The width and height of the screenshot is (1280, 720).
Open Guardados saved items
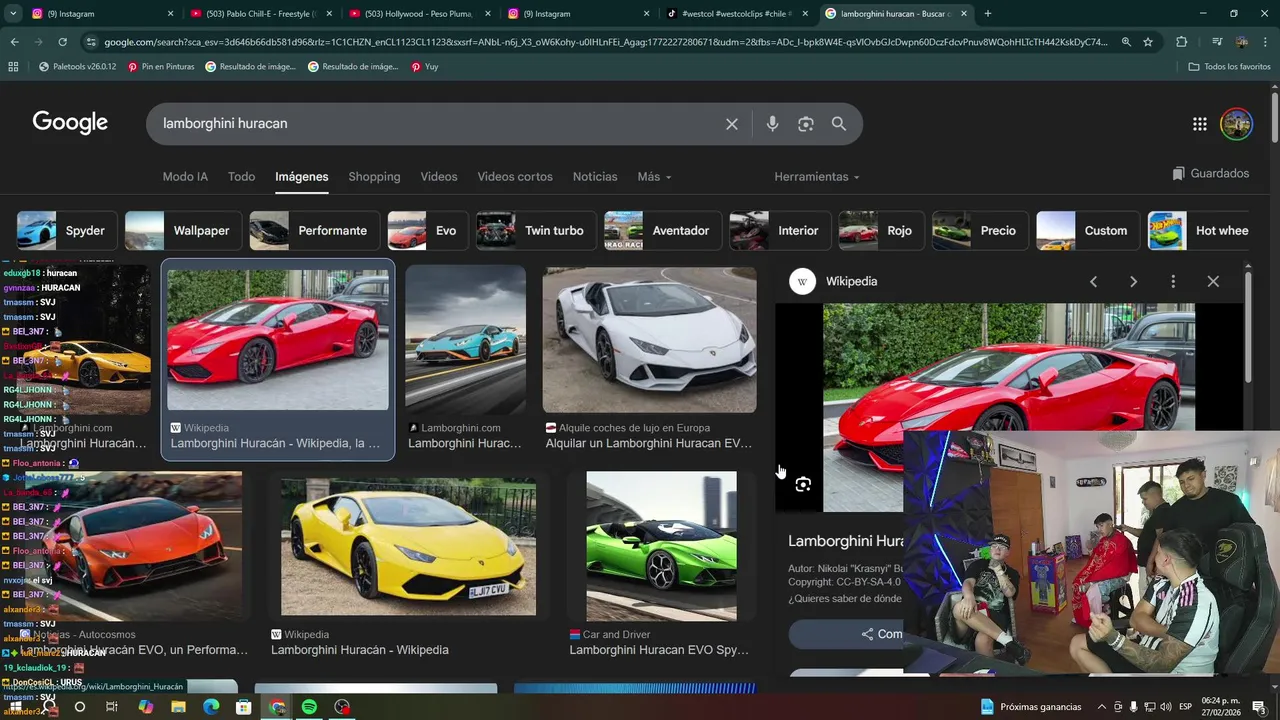[1211, 174]
